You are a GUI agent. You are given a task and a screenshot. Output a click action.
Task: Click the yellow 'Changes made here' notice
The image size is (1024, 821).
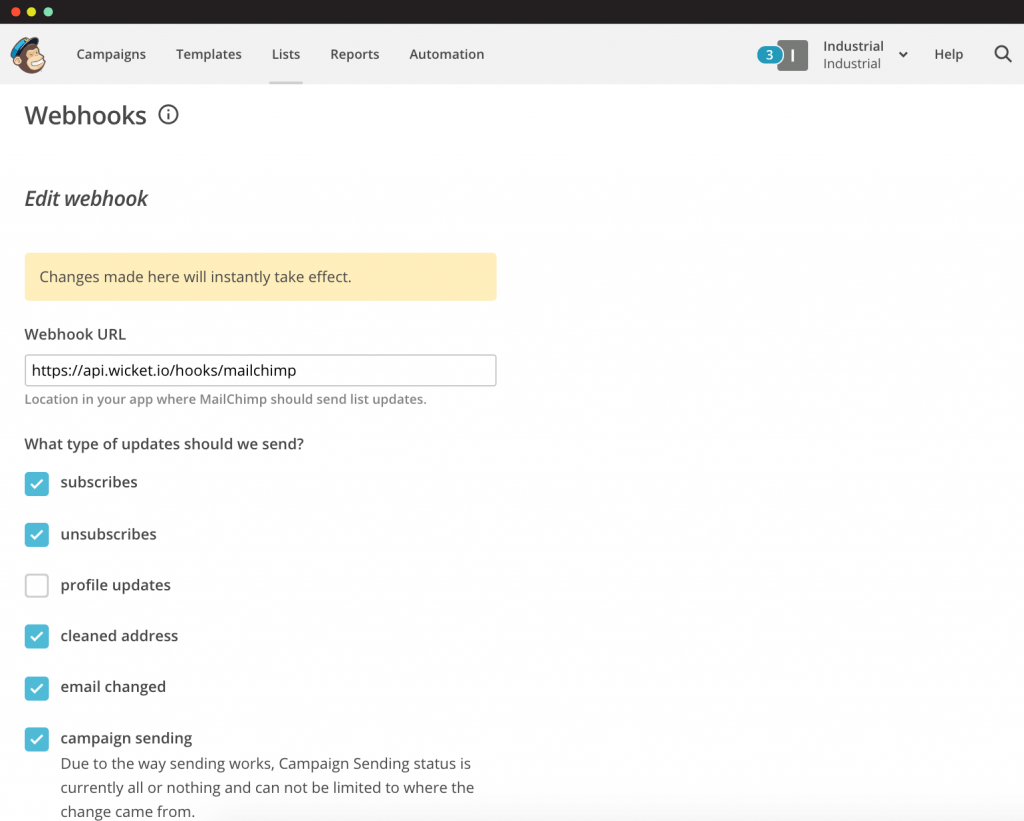[261, 277]
